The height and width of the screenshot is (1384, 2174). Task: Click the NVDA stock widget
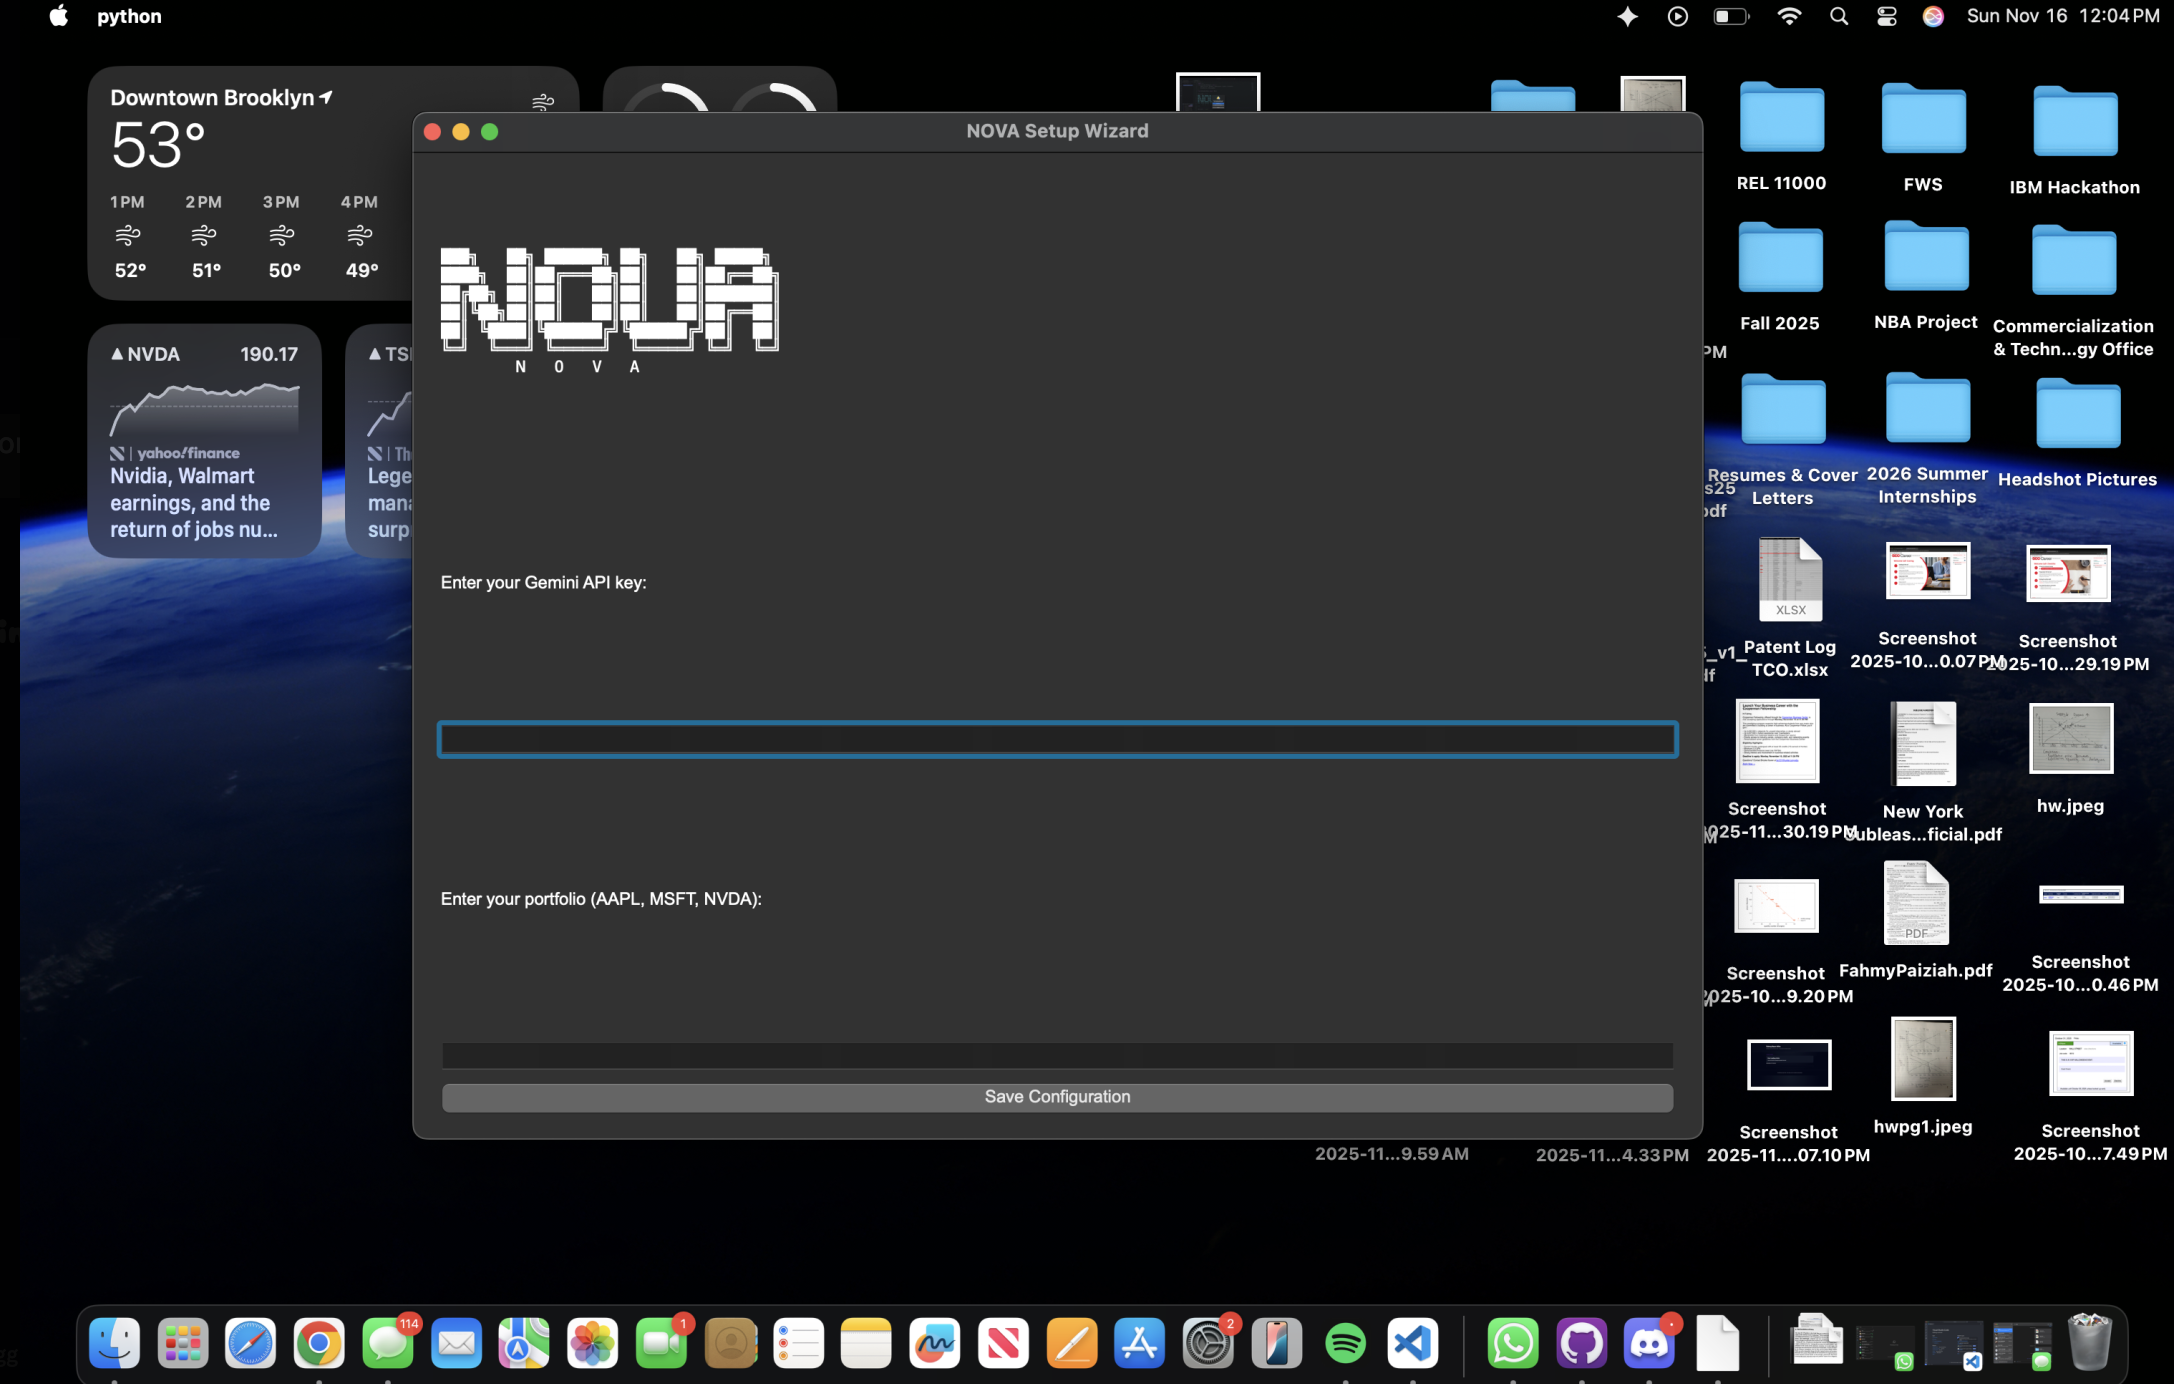tap(204, 440)
